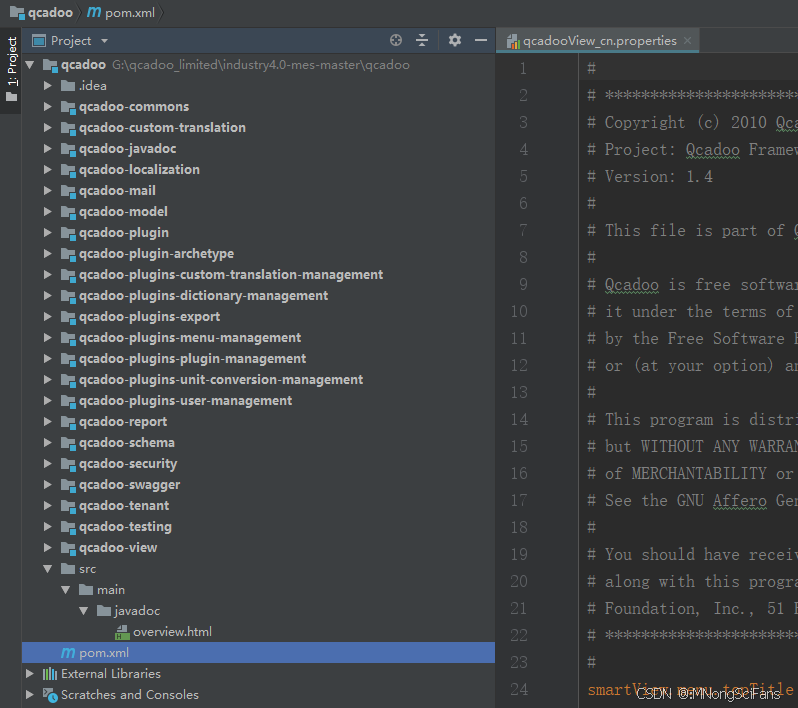Click the properties file icon on editor tab

click(513, 41)
